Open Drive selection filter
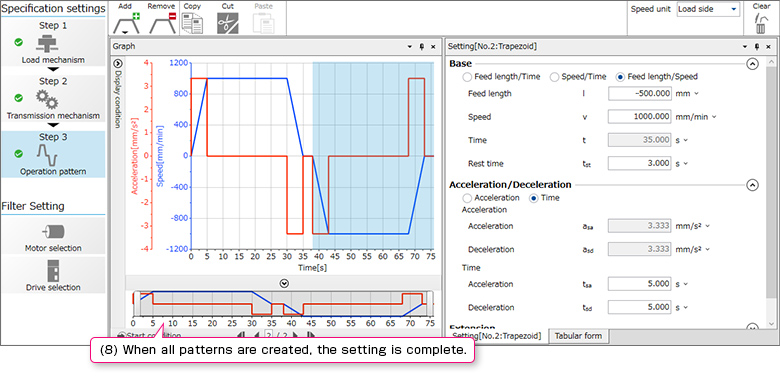This screenshot has height=379, width=780. click(x=53, y=275)
